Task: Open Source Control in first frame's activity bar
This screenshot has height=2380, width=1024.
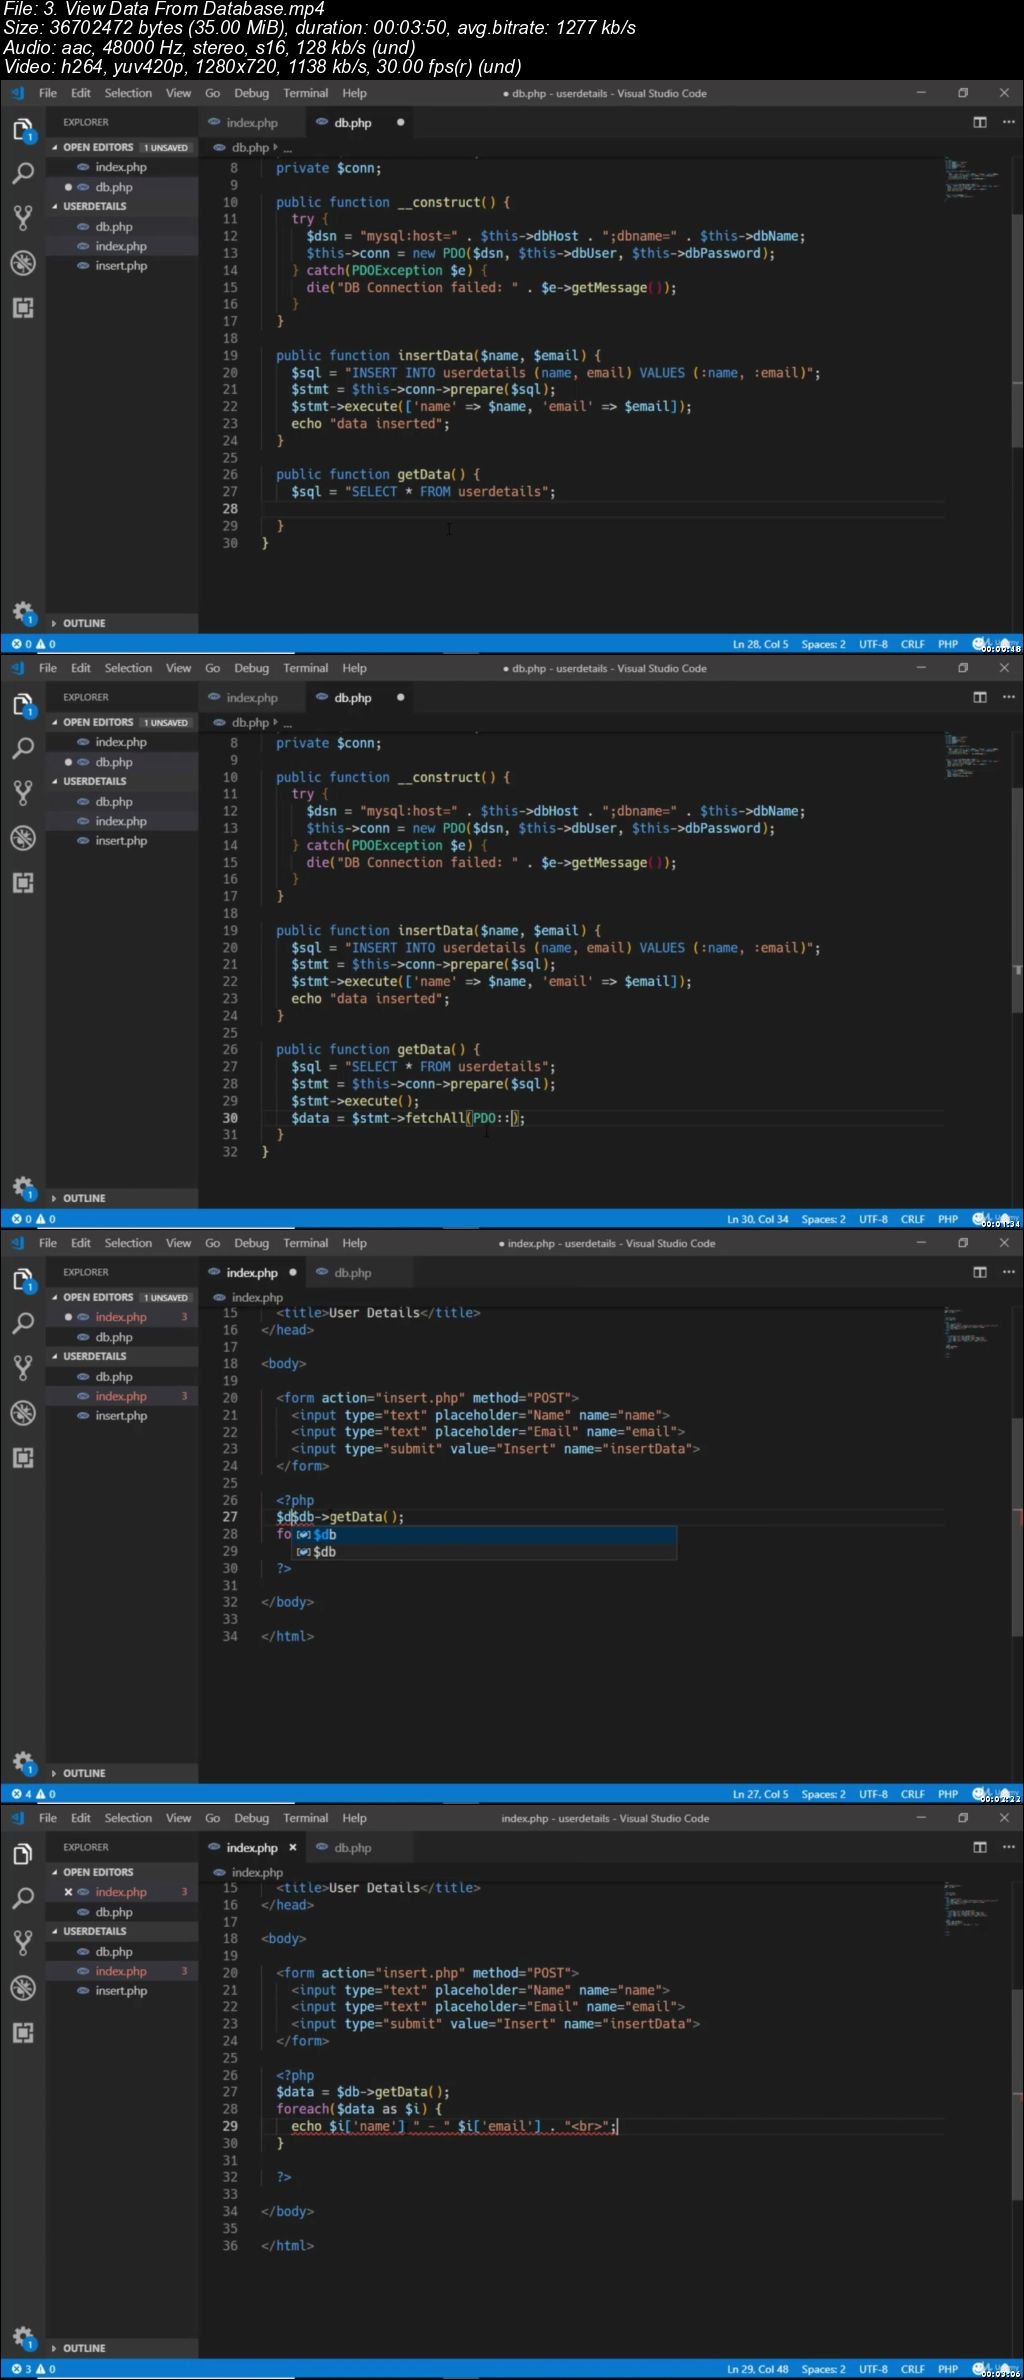Action: coord(23,218)
